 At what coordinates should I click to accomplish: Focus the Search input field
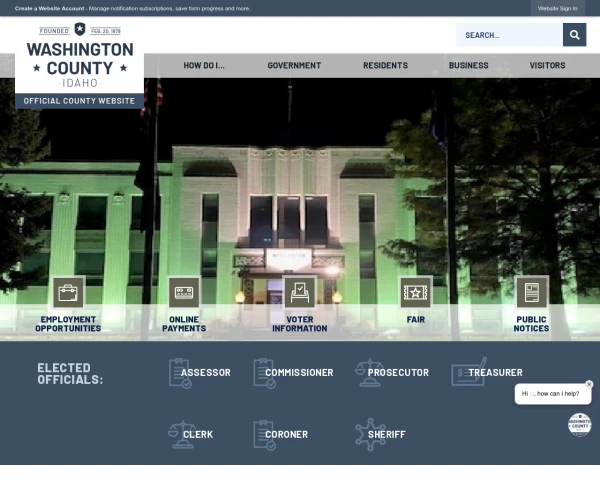tap(509, 35)
